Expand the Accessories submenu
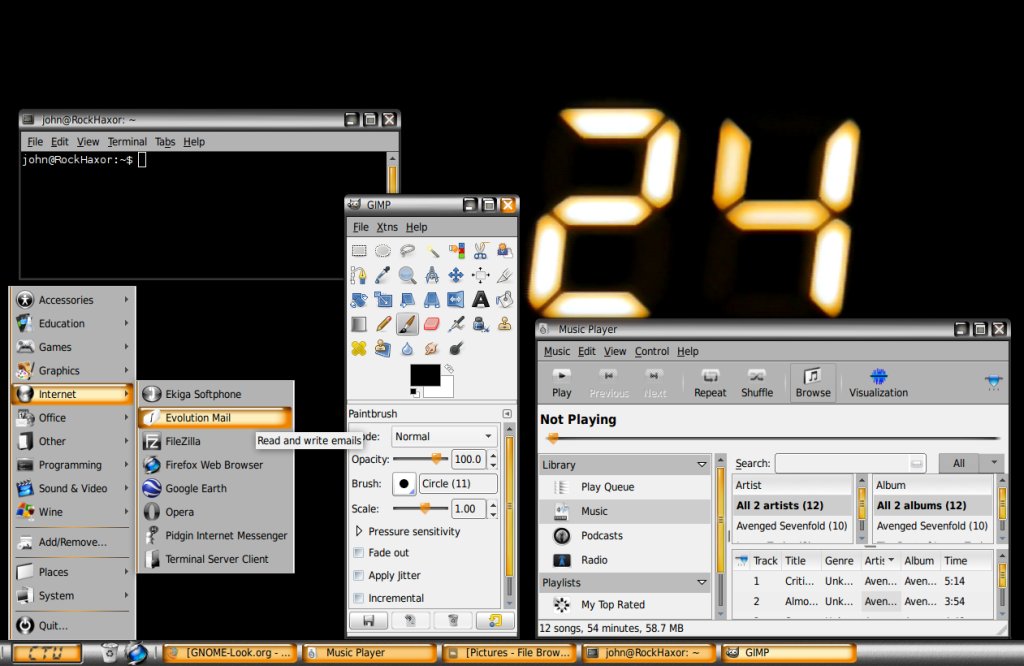 [73, 300]
